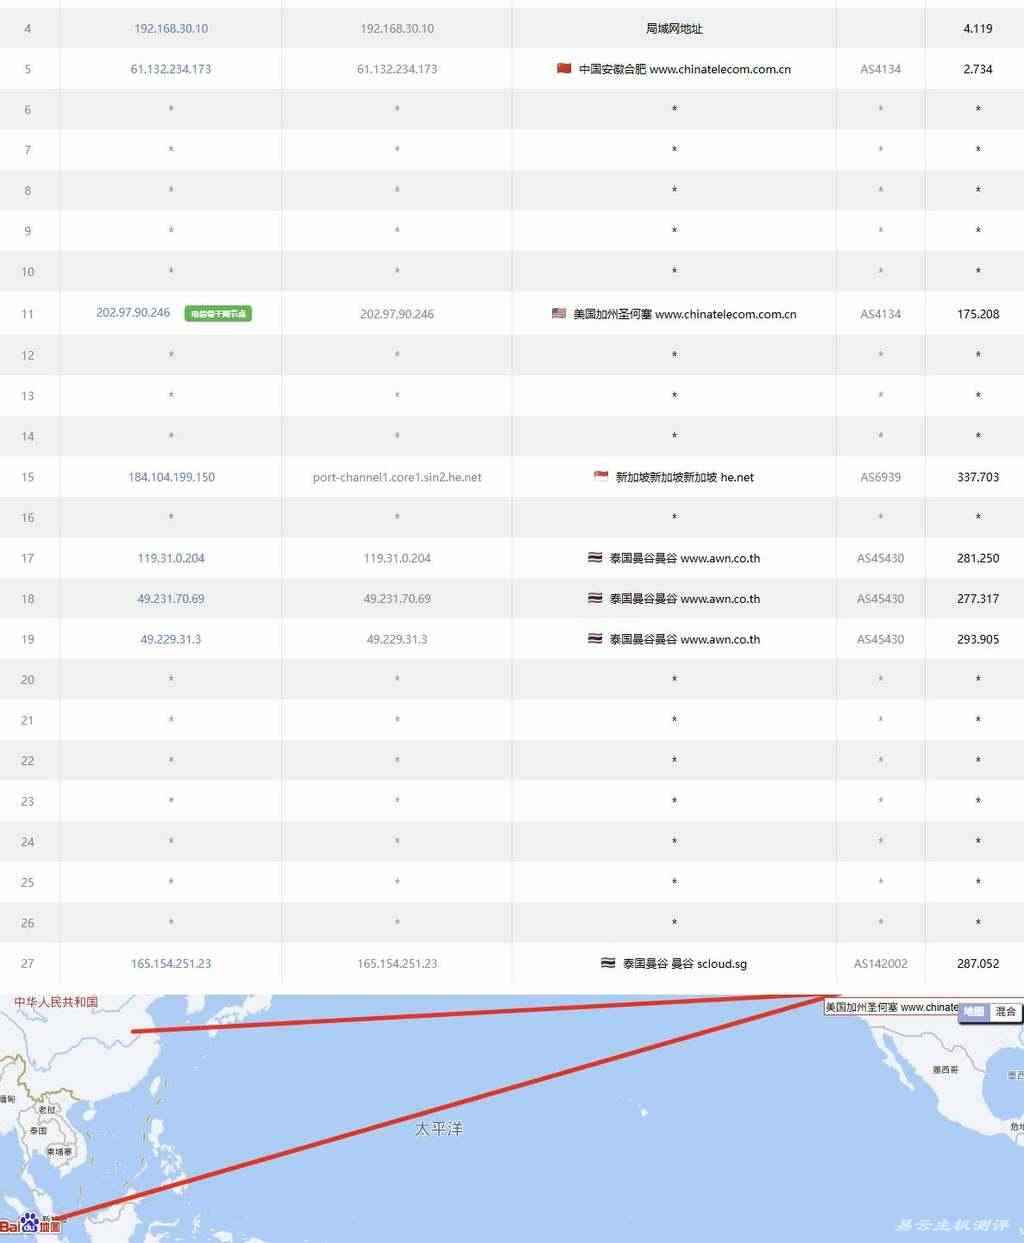Click the second-column 49.229.31.3 hostname in hop 19
The width and height of the screenshot is (1024, 1243).
(397, 639)
